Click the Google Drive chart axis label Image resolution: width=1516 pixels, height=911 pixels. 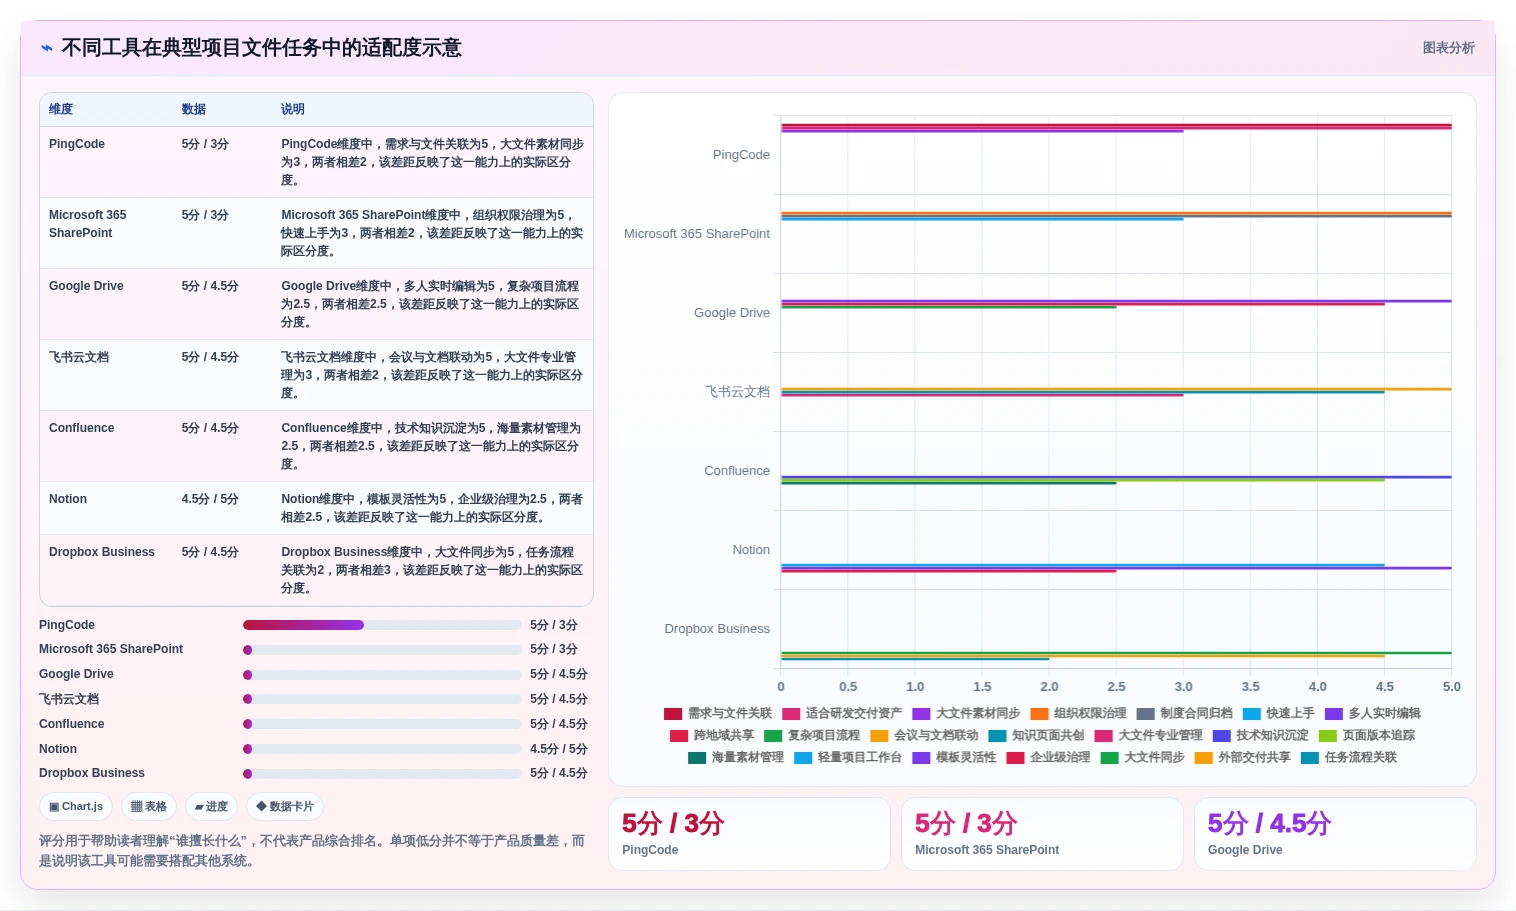[x=732, y=313]
